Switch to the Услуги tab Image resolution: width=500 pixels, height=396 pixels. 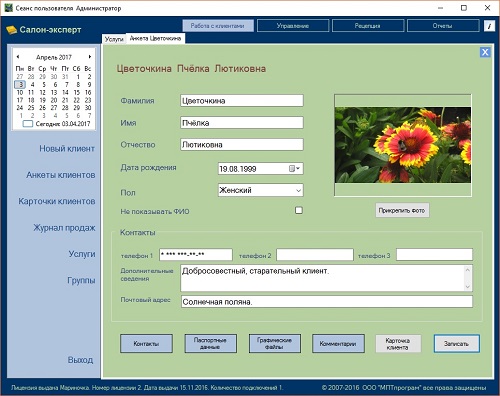click(x=114, y=39)
